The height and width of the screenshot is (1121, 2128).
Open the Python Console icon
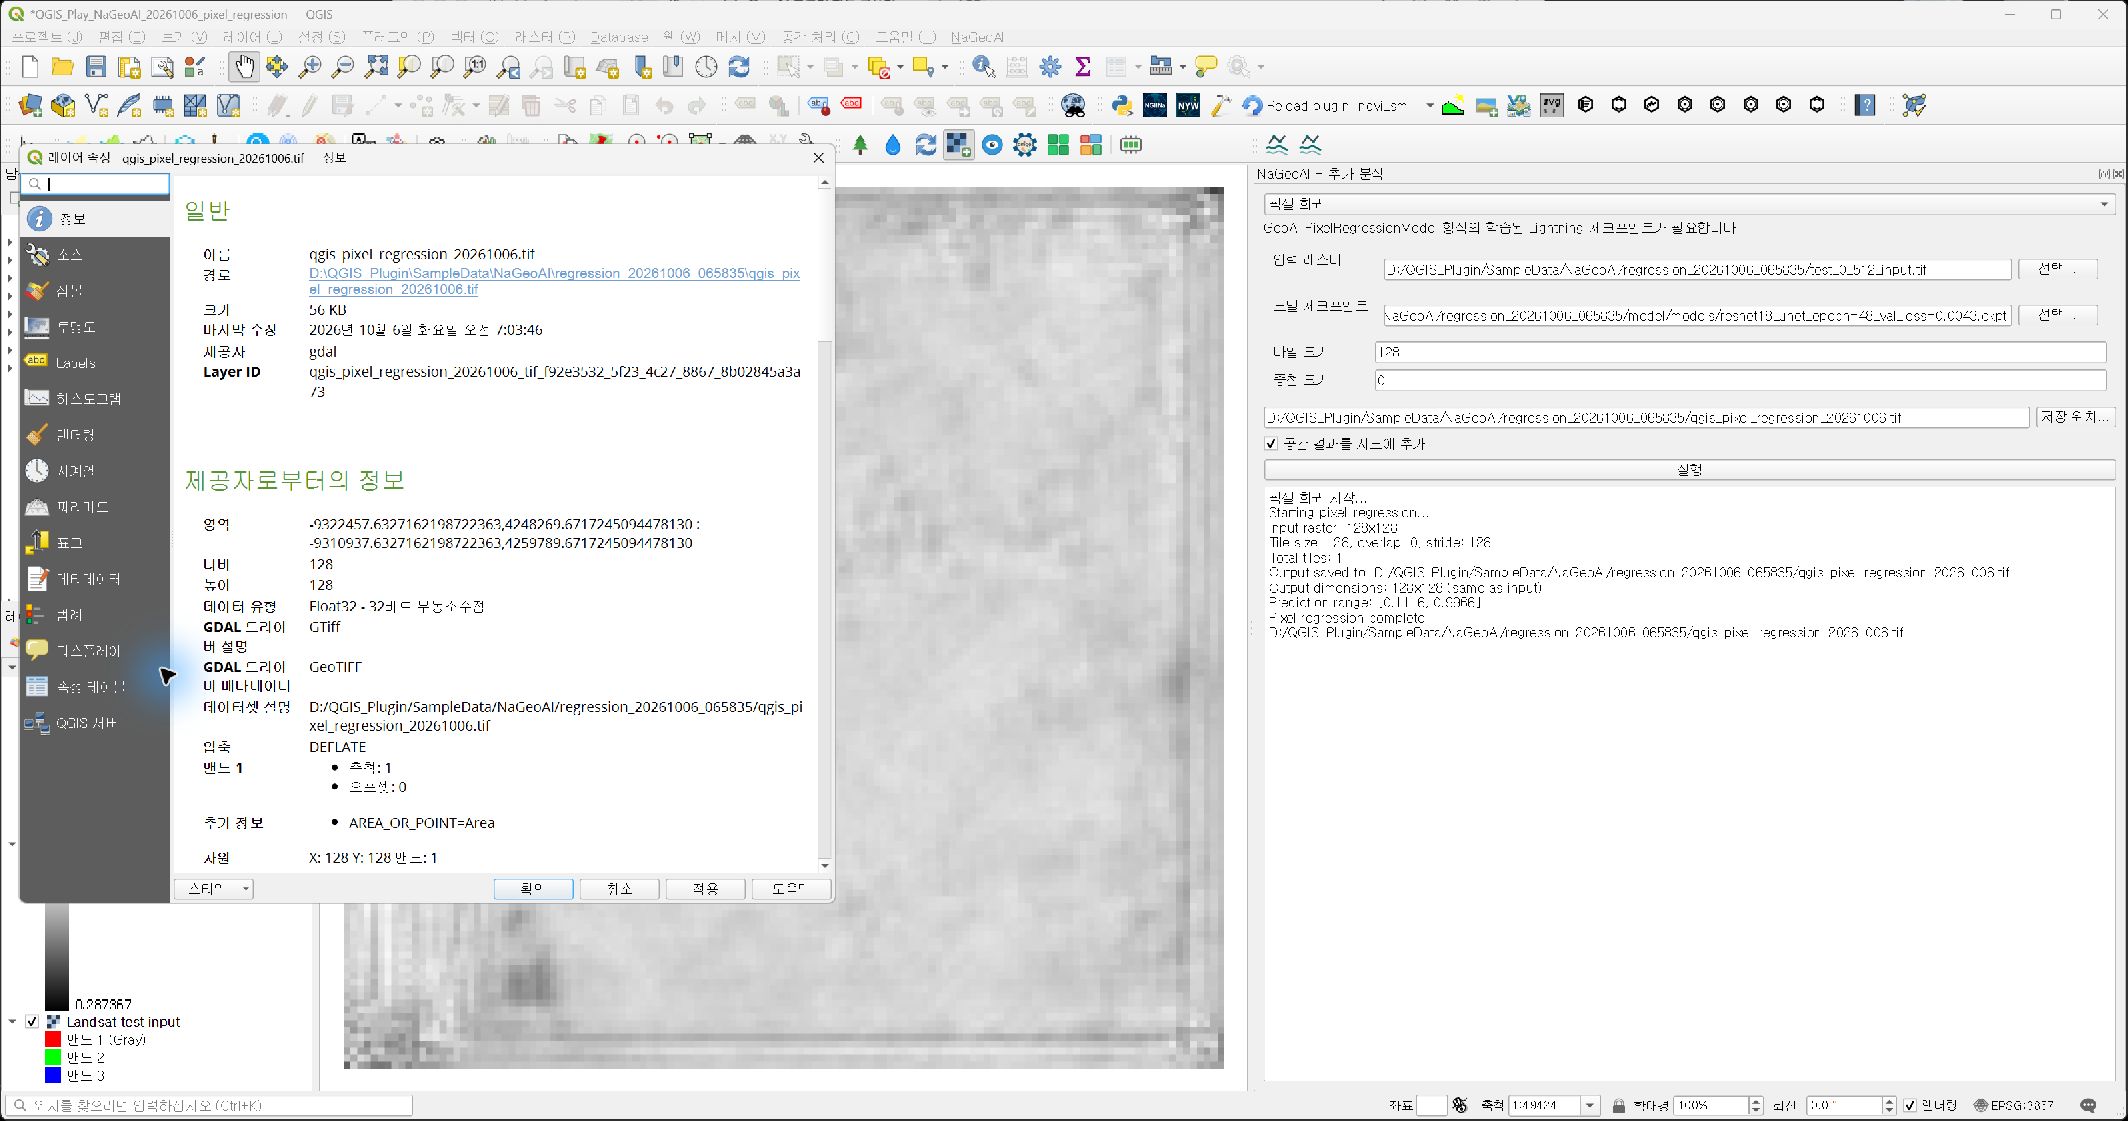coord(1121,105)
